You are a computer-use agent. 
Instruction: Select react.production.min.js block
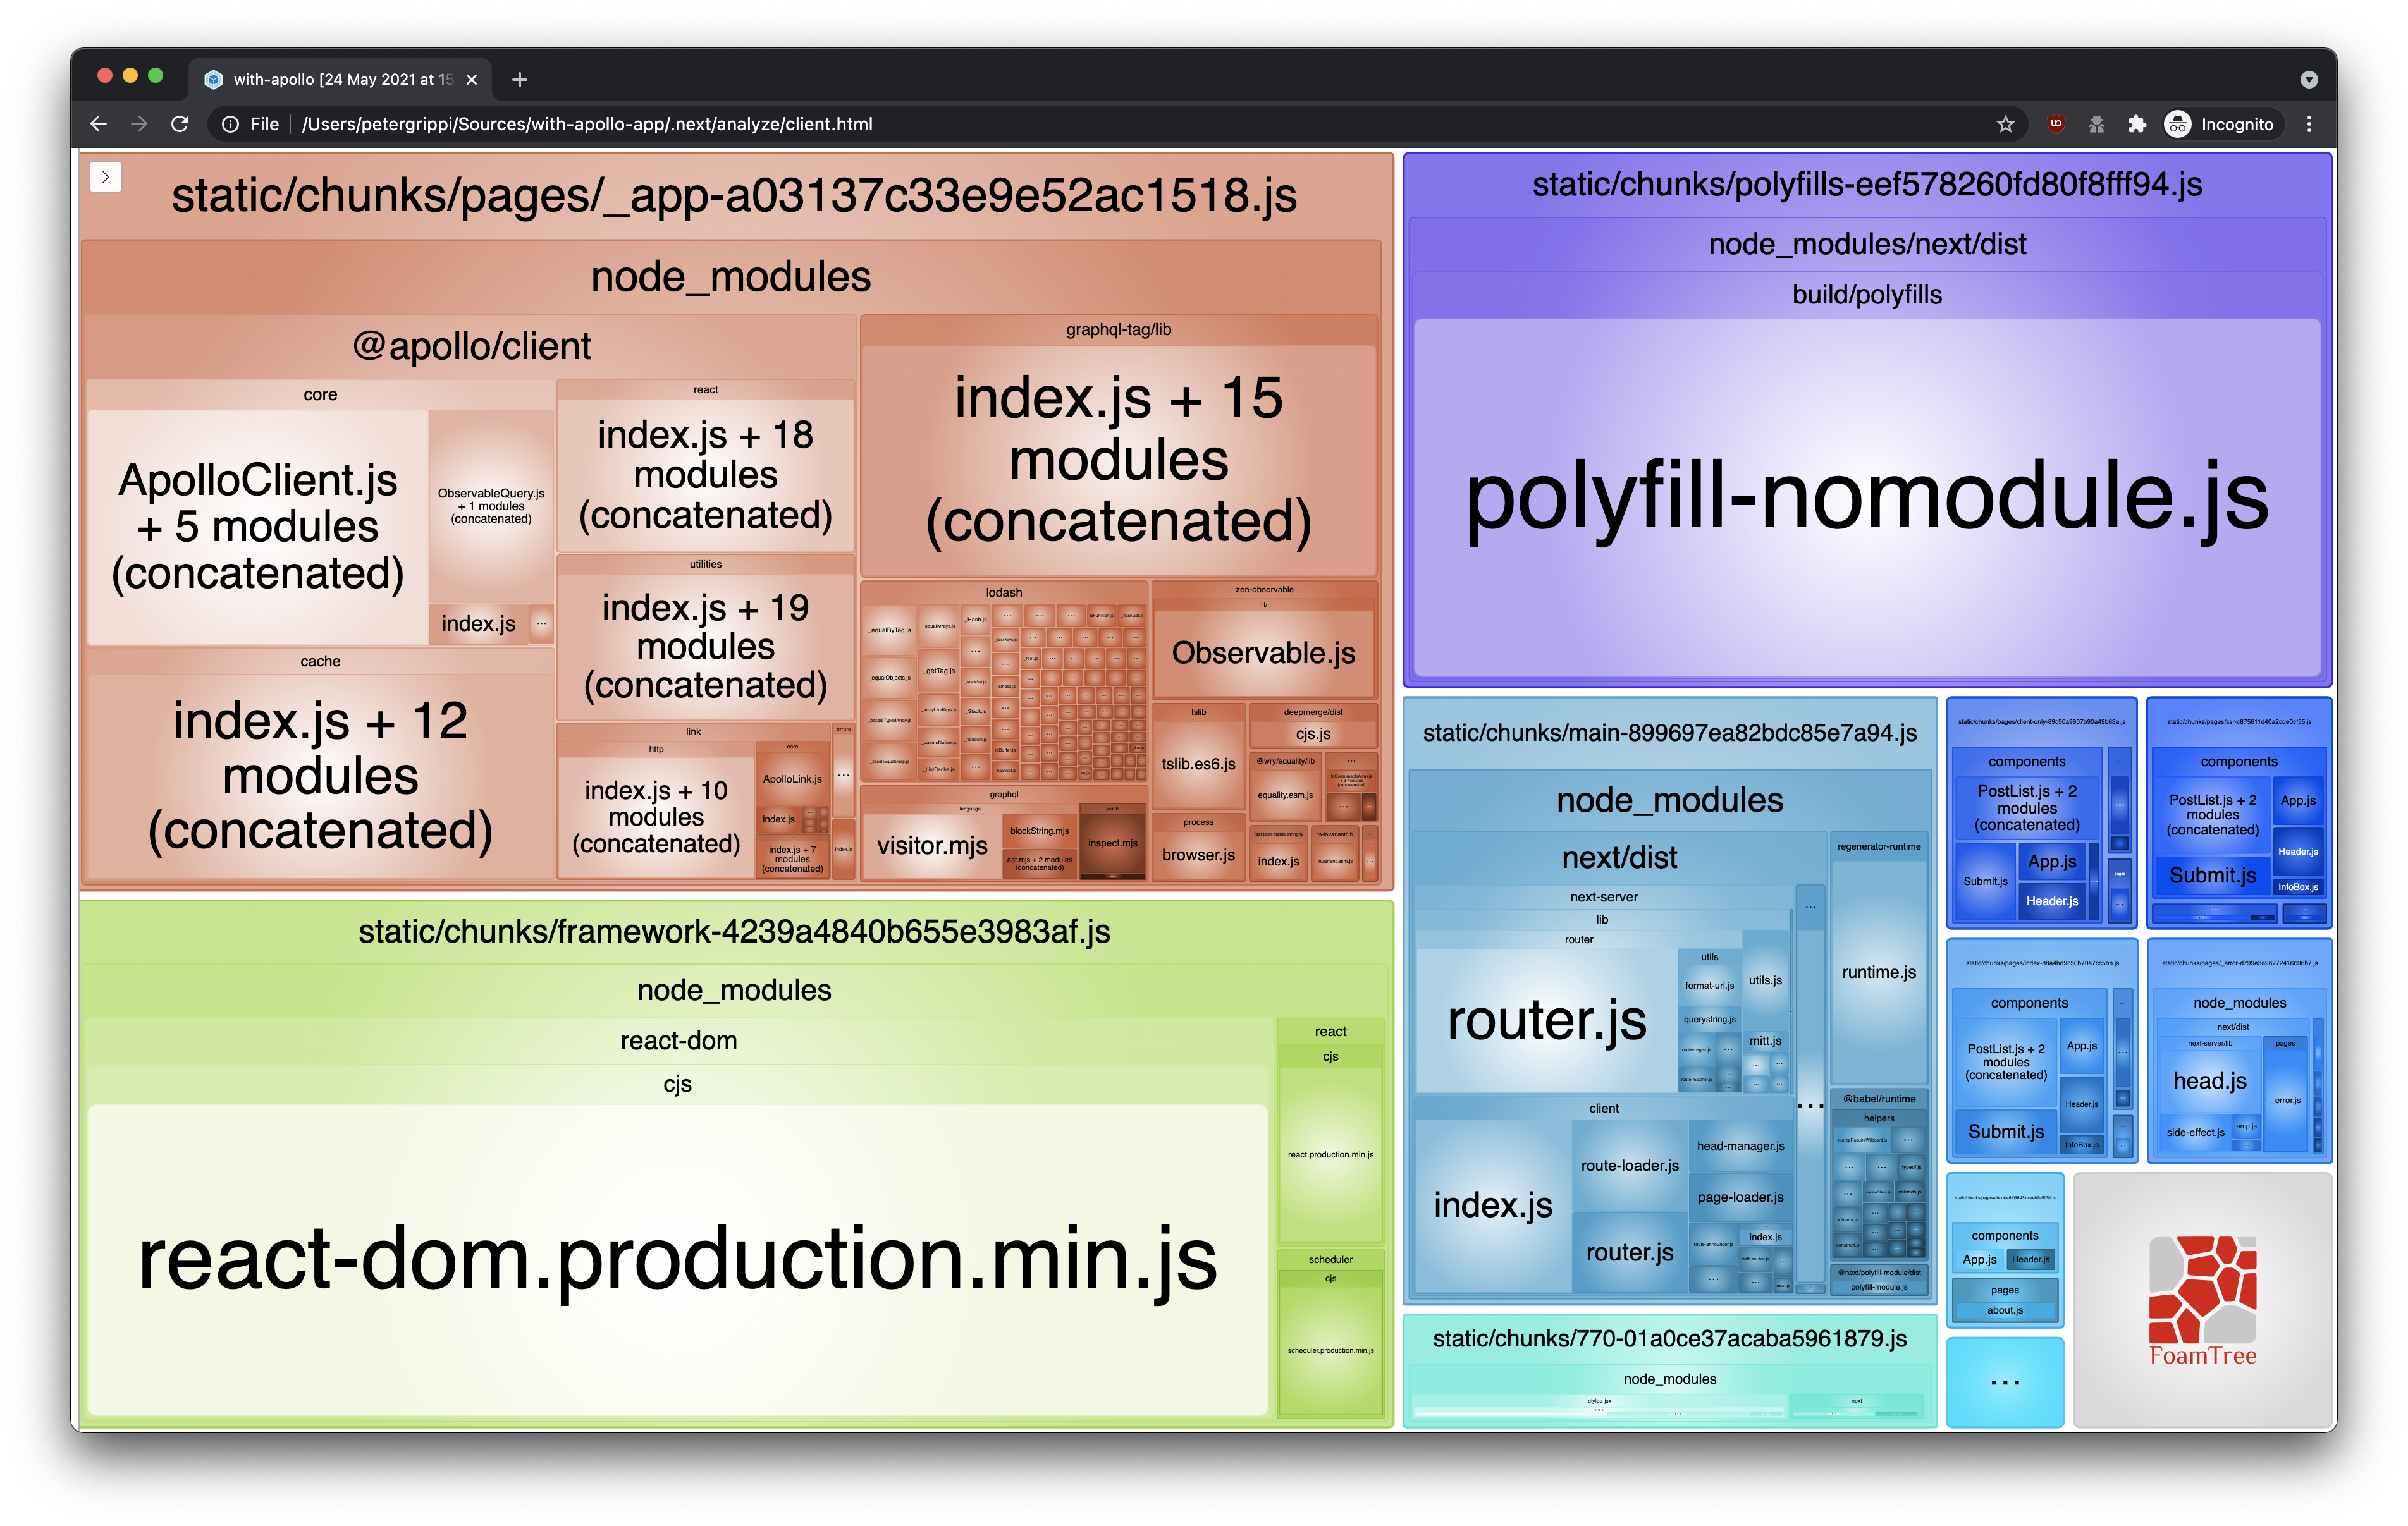[x=1330, y=1155]
